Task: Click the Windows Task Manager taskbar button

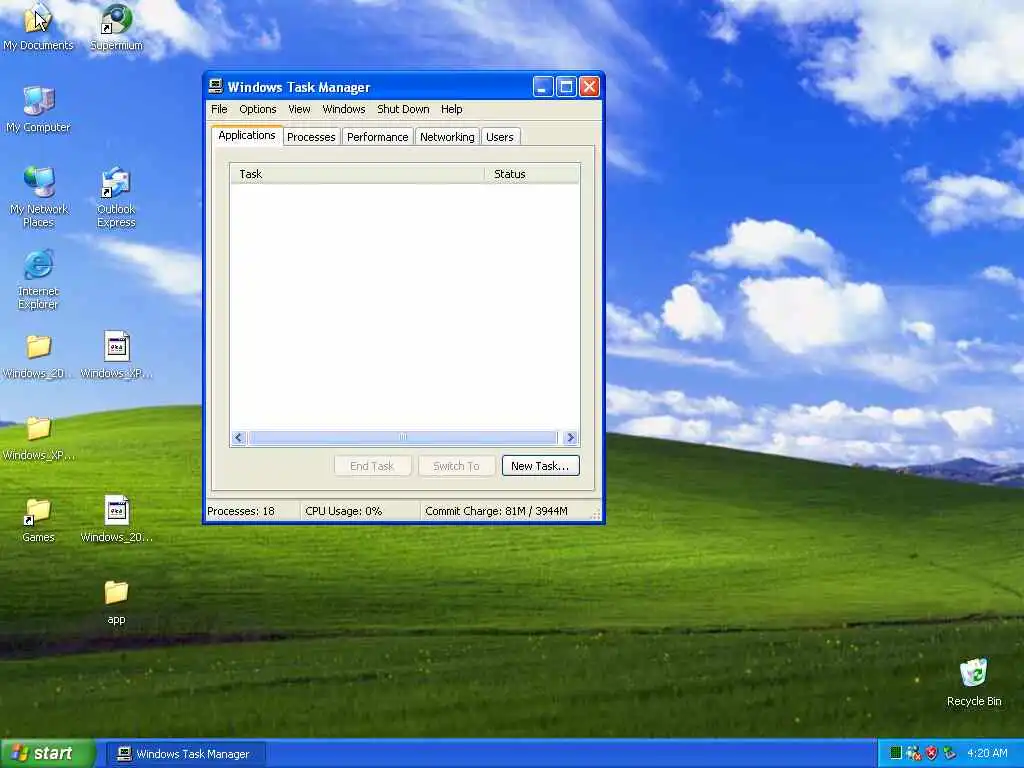Action: (x=184, y=754)
